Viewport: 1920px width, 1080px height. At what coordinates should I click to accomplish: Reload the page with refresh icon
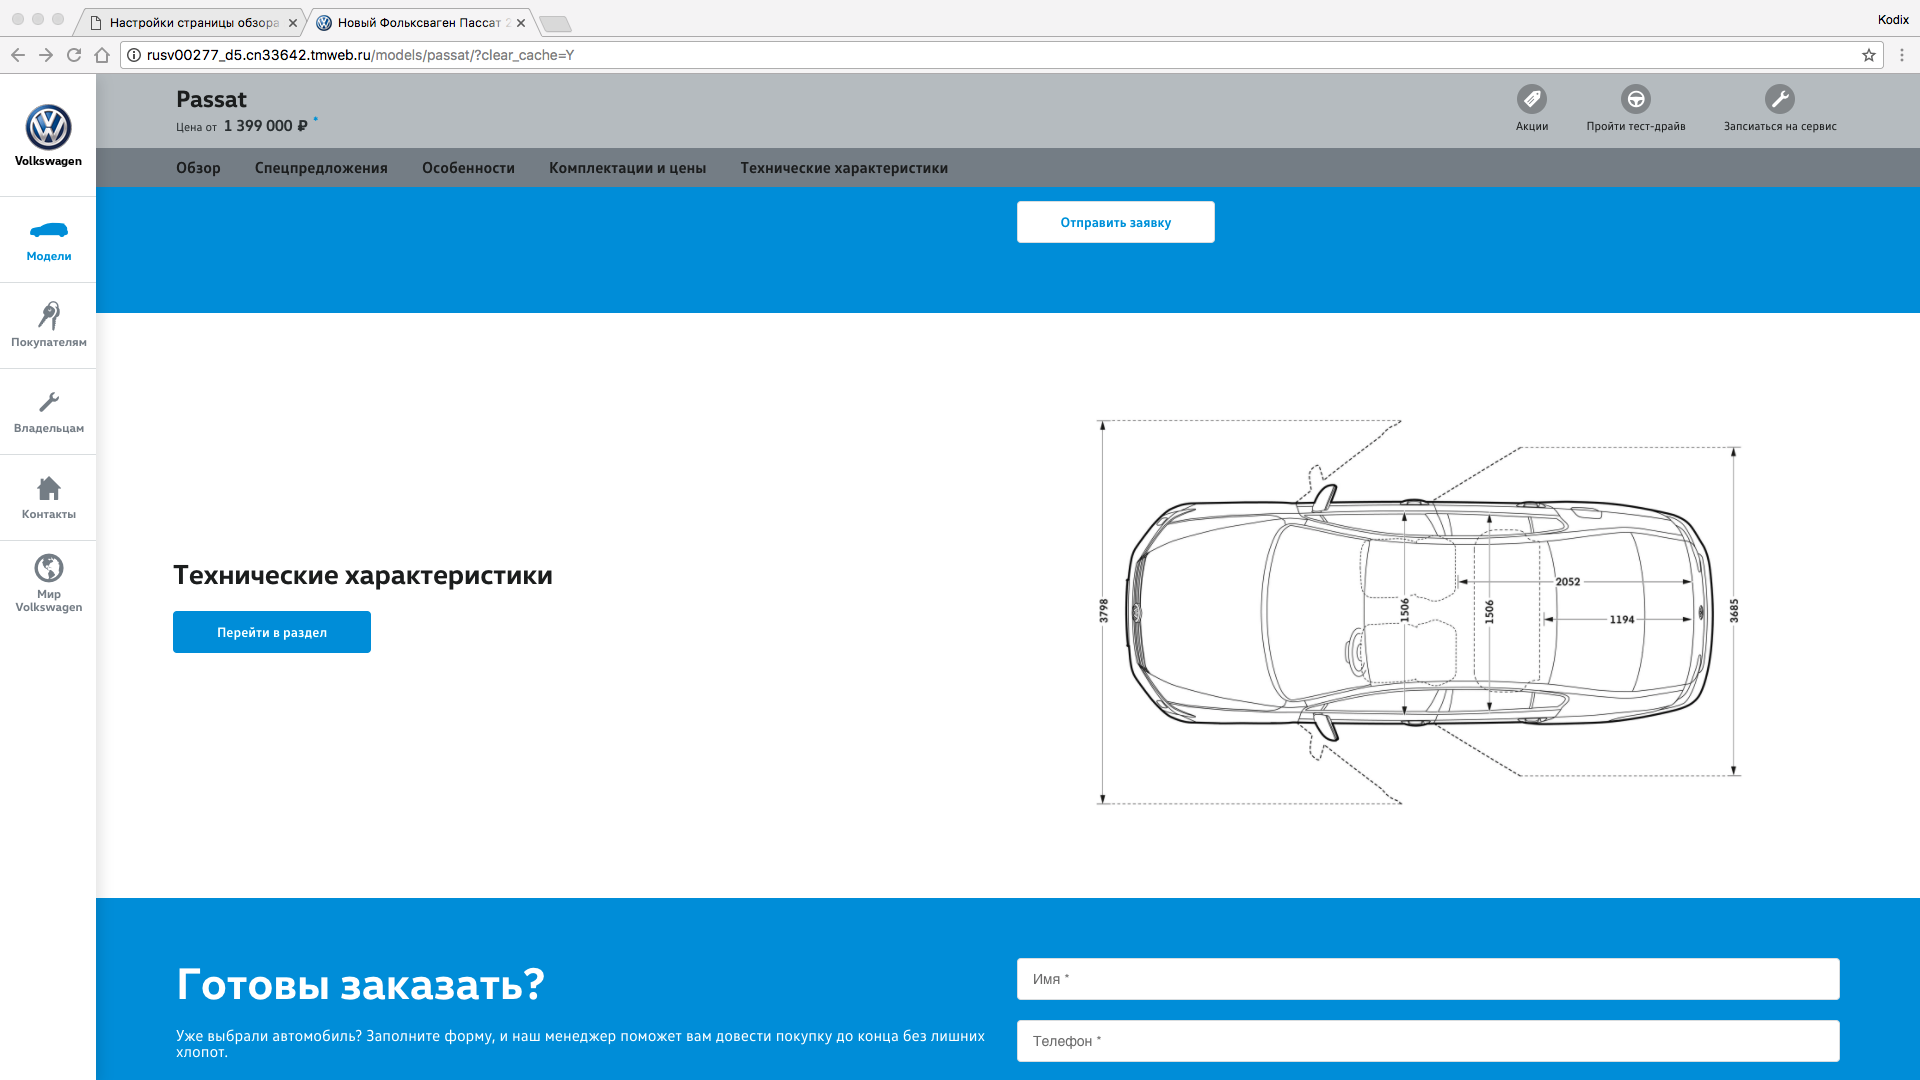74,55
